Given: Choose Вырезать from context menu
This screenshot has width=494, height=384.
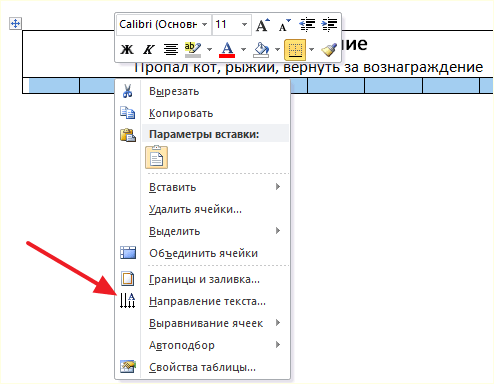Looking at the screenshot, I should [x=203, y=91].
